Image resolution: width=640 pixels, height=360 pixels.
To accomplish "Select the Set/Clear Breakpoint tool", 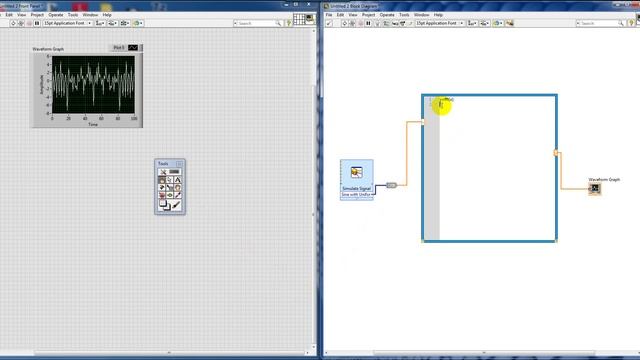I will (162, 195).
